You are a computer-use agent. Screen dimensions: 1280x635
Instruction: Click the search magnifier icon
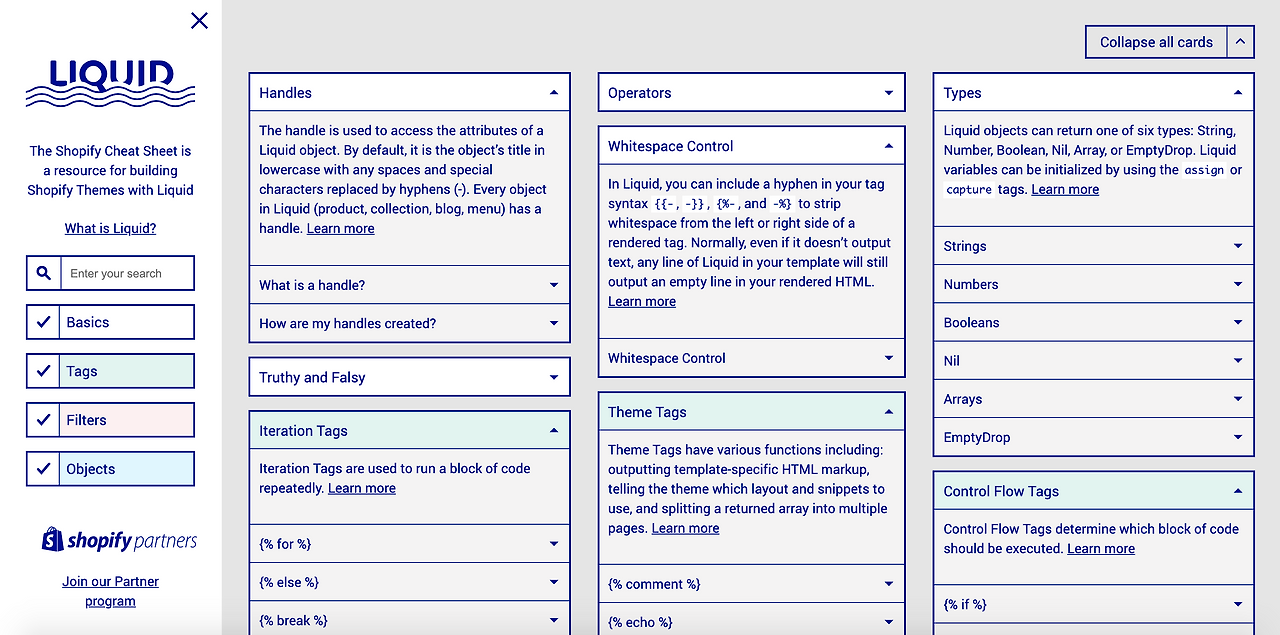(x=44, y=272)
